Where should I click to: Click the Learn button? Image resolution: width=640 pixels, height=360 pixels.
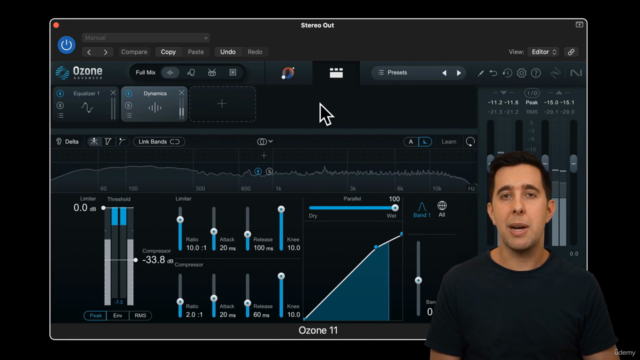point(449,142)
